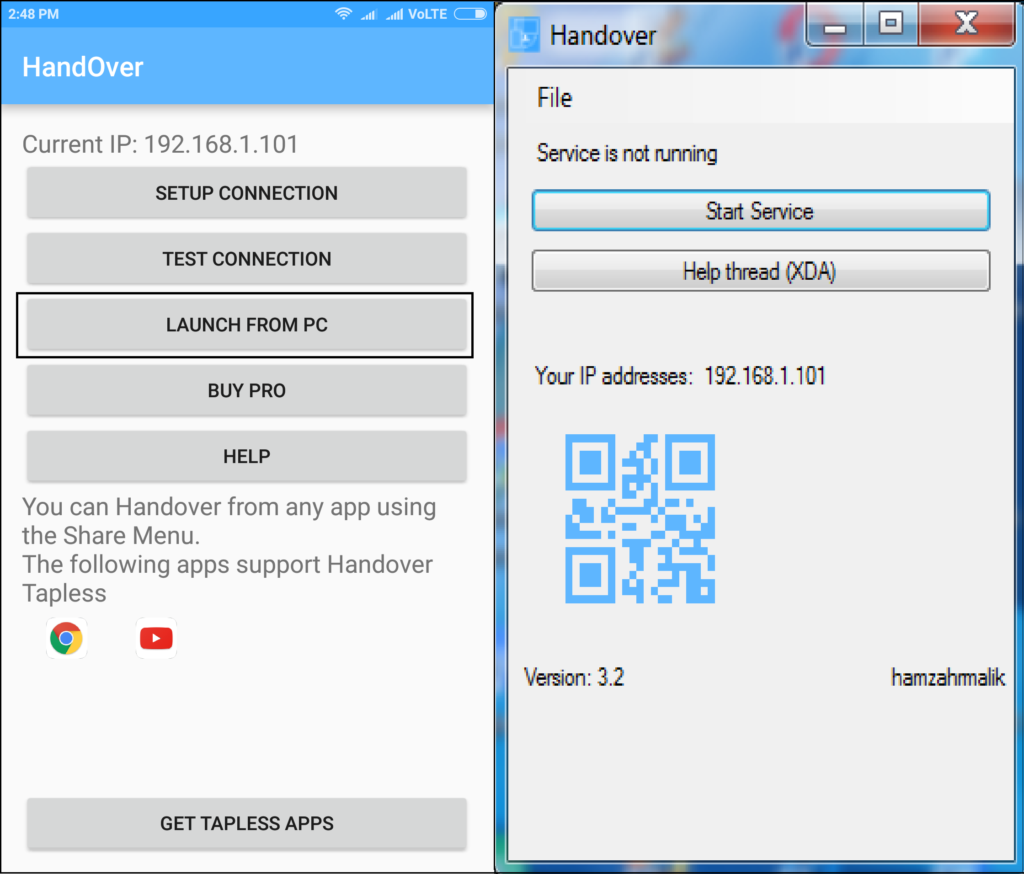Click the Handover window title icon

pos(524,35)
